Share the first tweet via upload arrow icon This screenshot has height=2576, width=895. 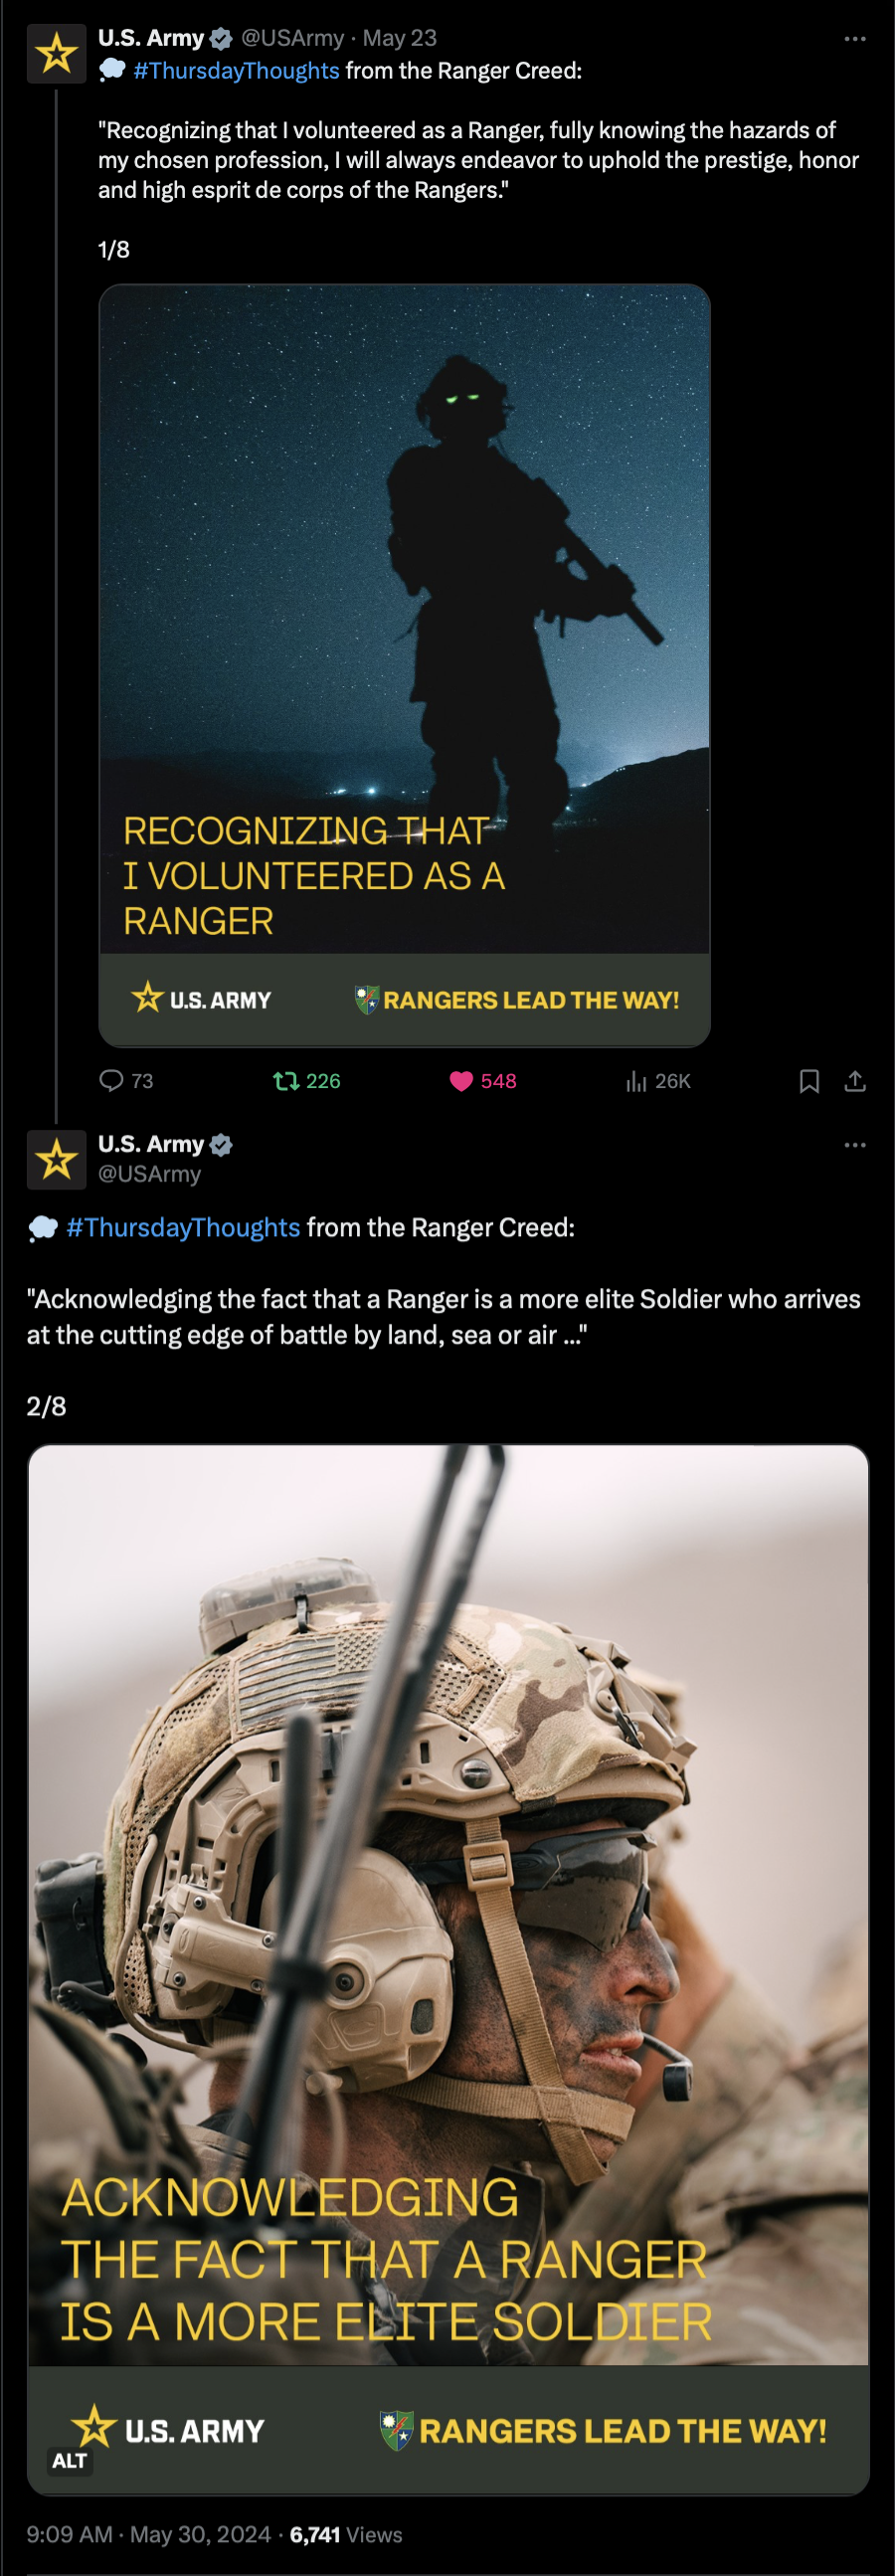point(855,1081)
